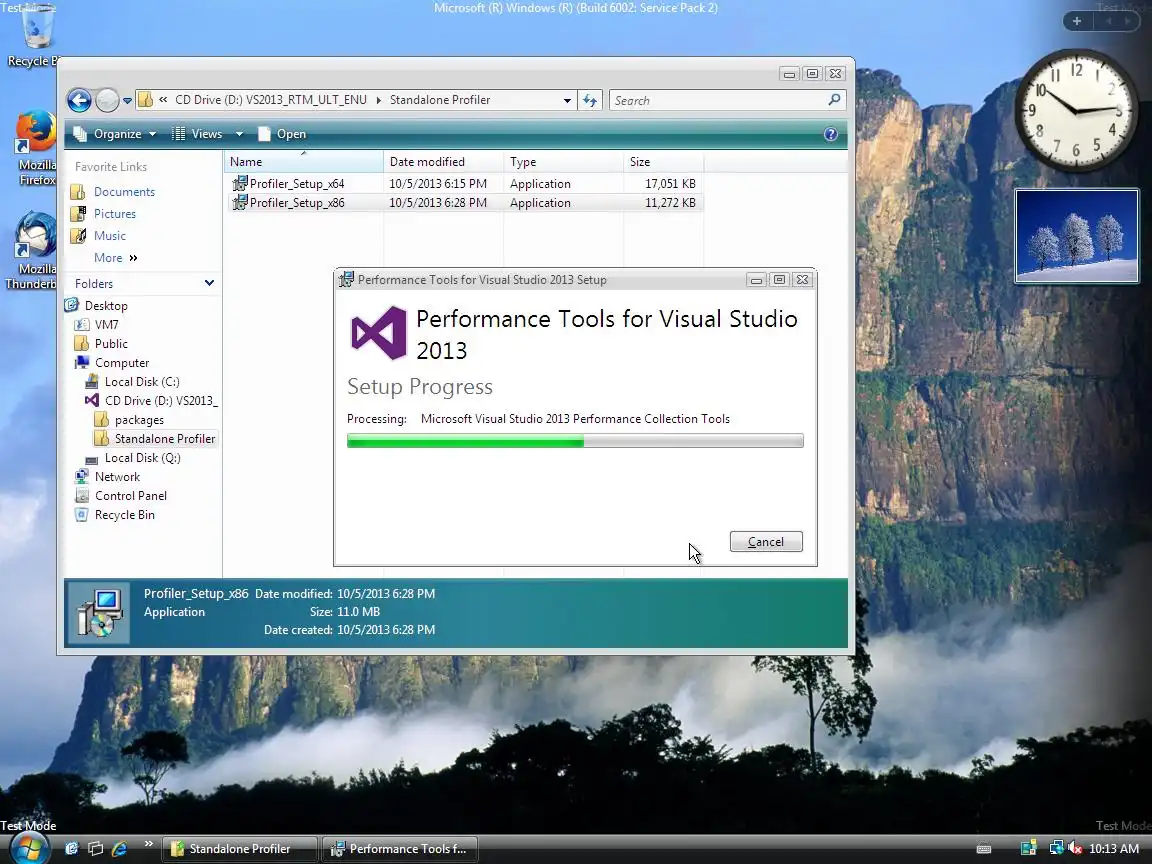Viewport: 1152px width, 864px height.
Task: Click the blue Help question-mark icon
Action: pyautogui.click(x=831, y=134)
